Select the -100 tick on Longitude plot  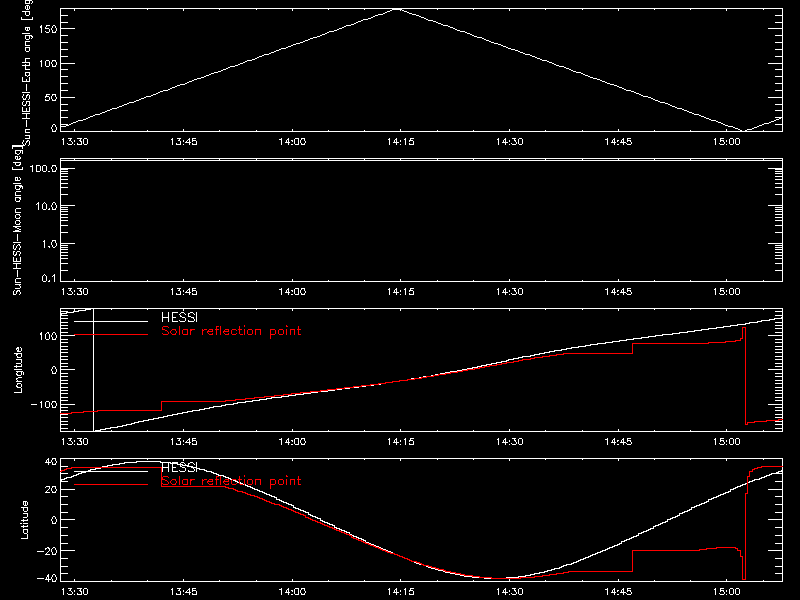(x=44, y=404)
